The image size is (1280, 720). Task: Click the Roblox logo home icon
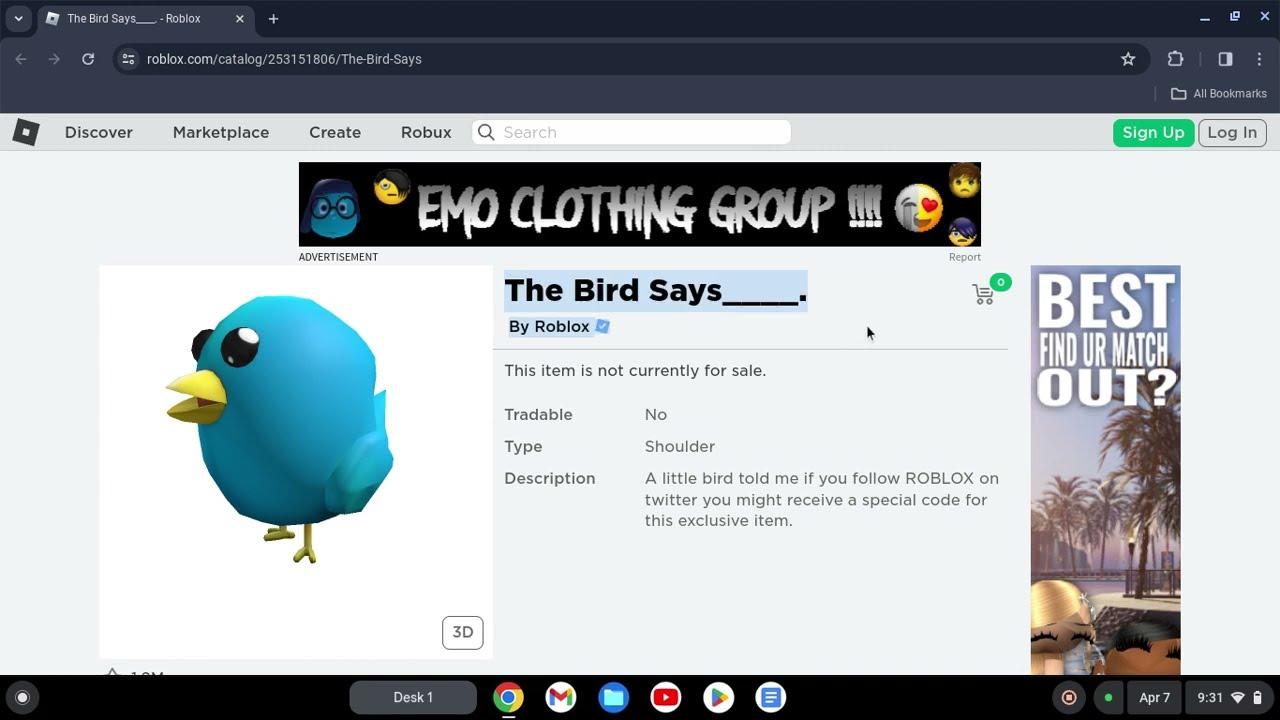point(26,132)
